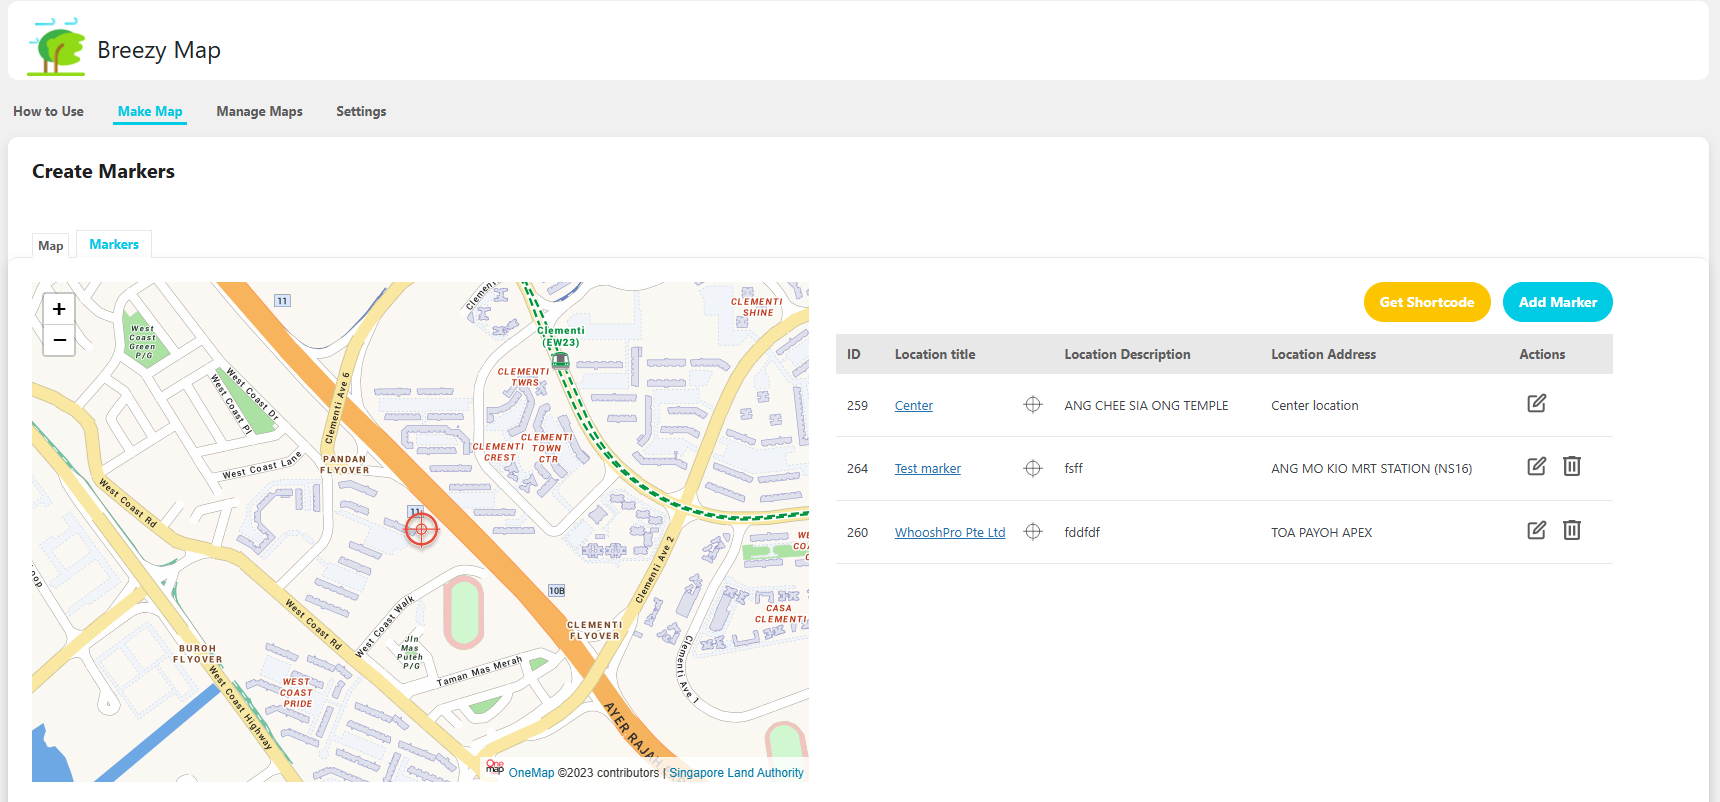Click the Add Marker button

(x=1558, y=302)
